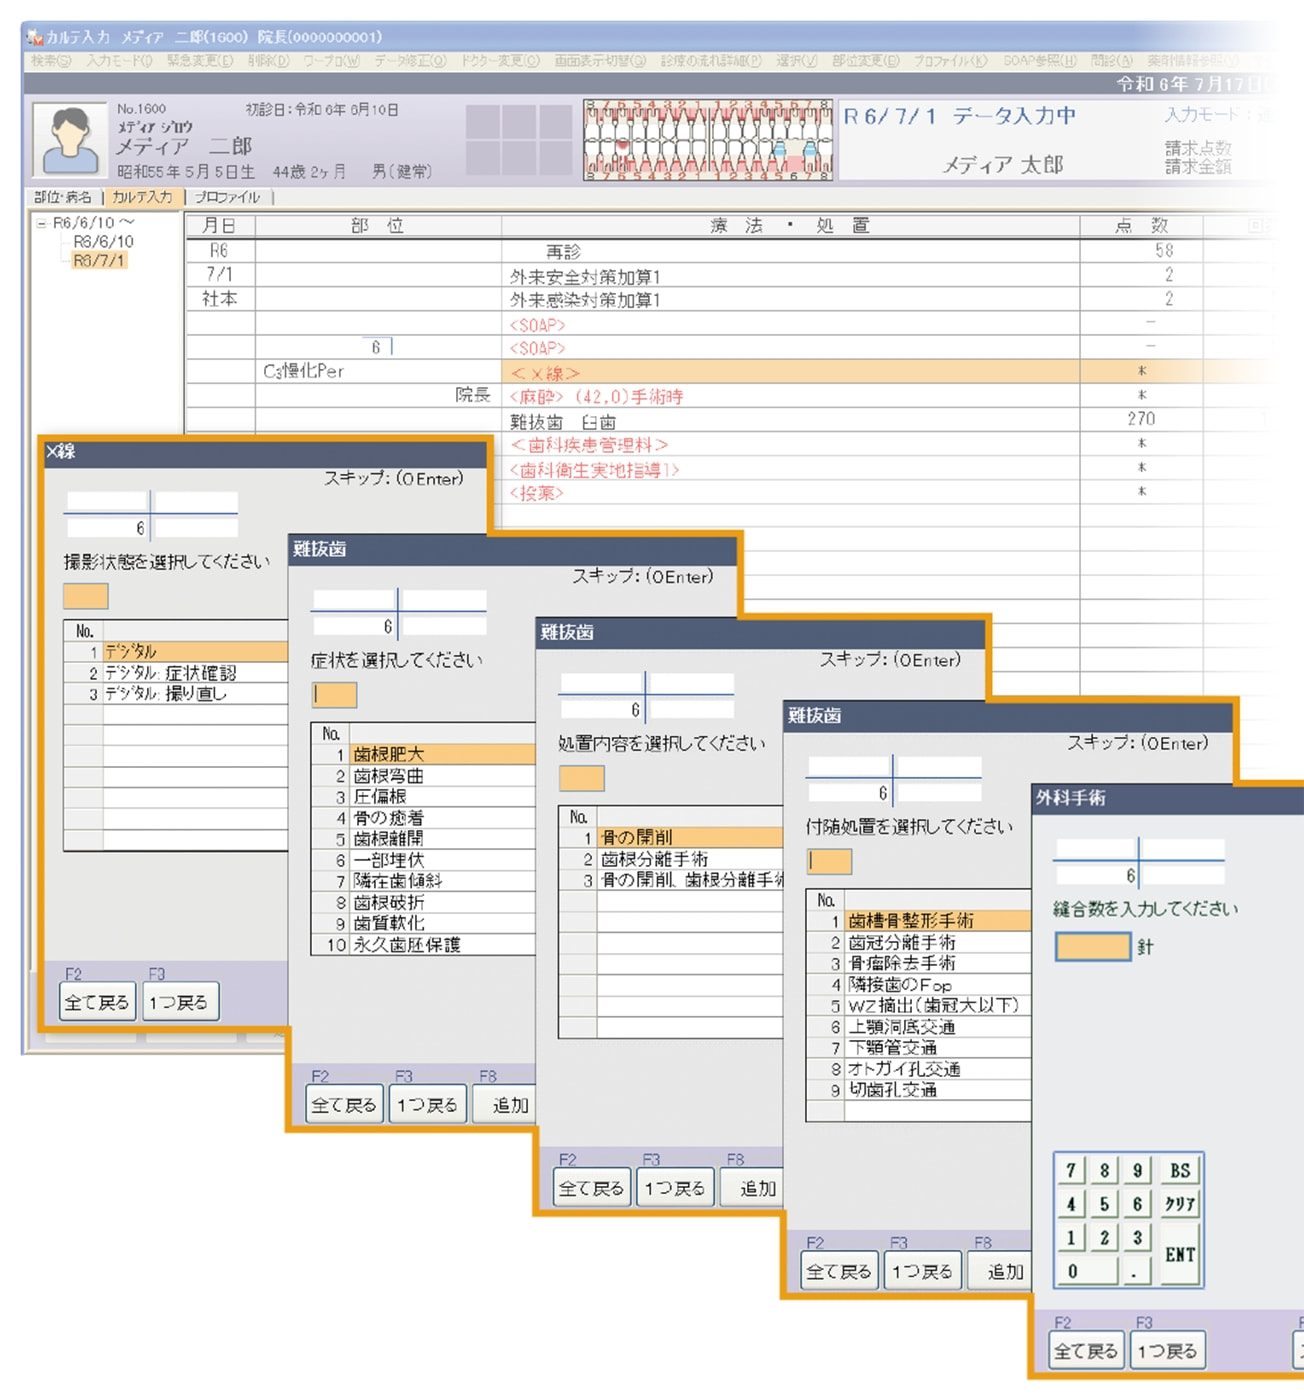Screen dimensions: 1304x1400
Task: Collapse the R6/6/10～ tree node
Action: (x=42, y=223)
